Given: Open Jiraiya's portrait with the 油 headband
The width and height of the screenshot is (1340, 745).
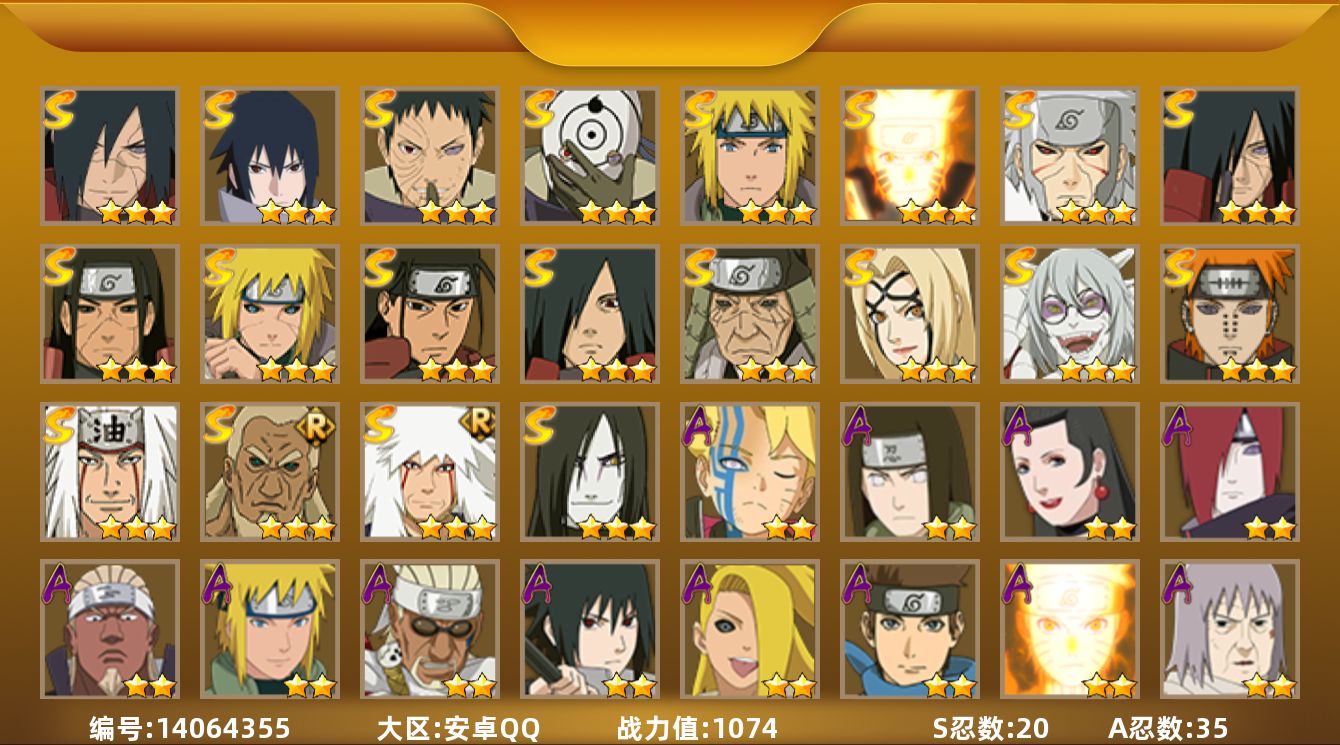Looking at the screenshot, I should (110, 472).
